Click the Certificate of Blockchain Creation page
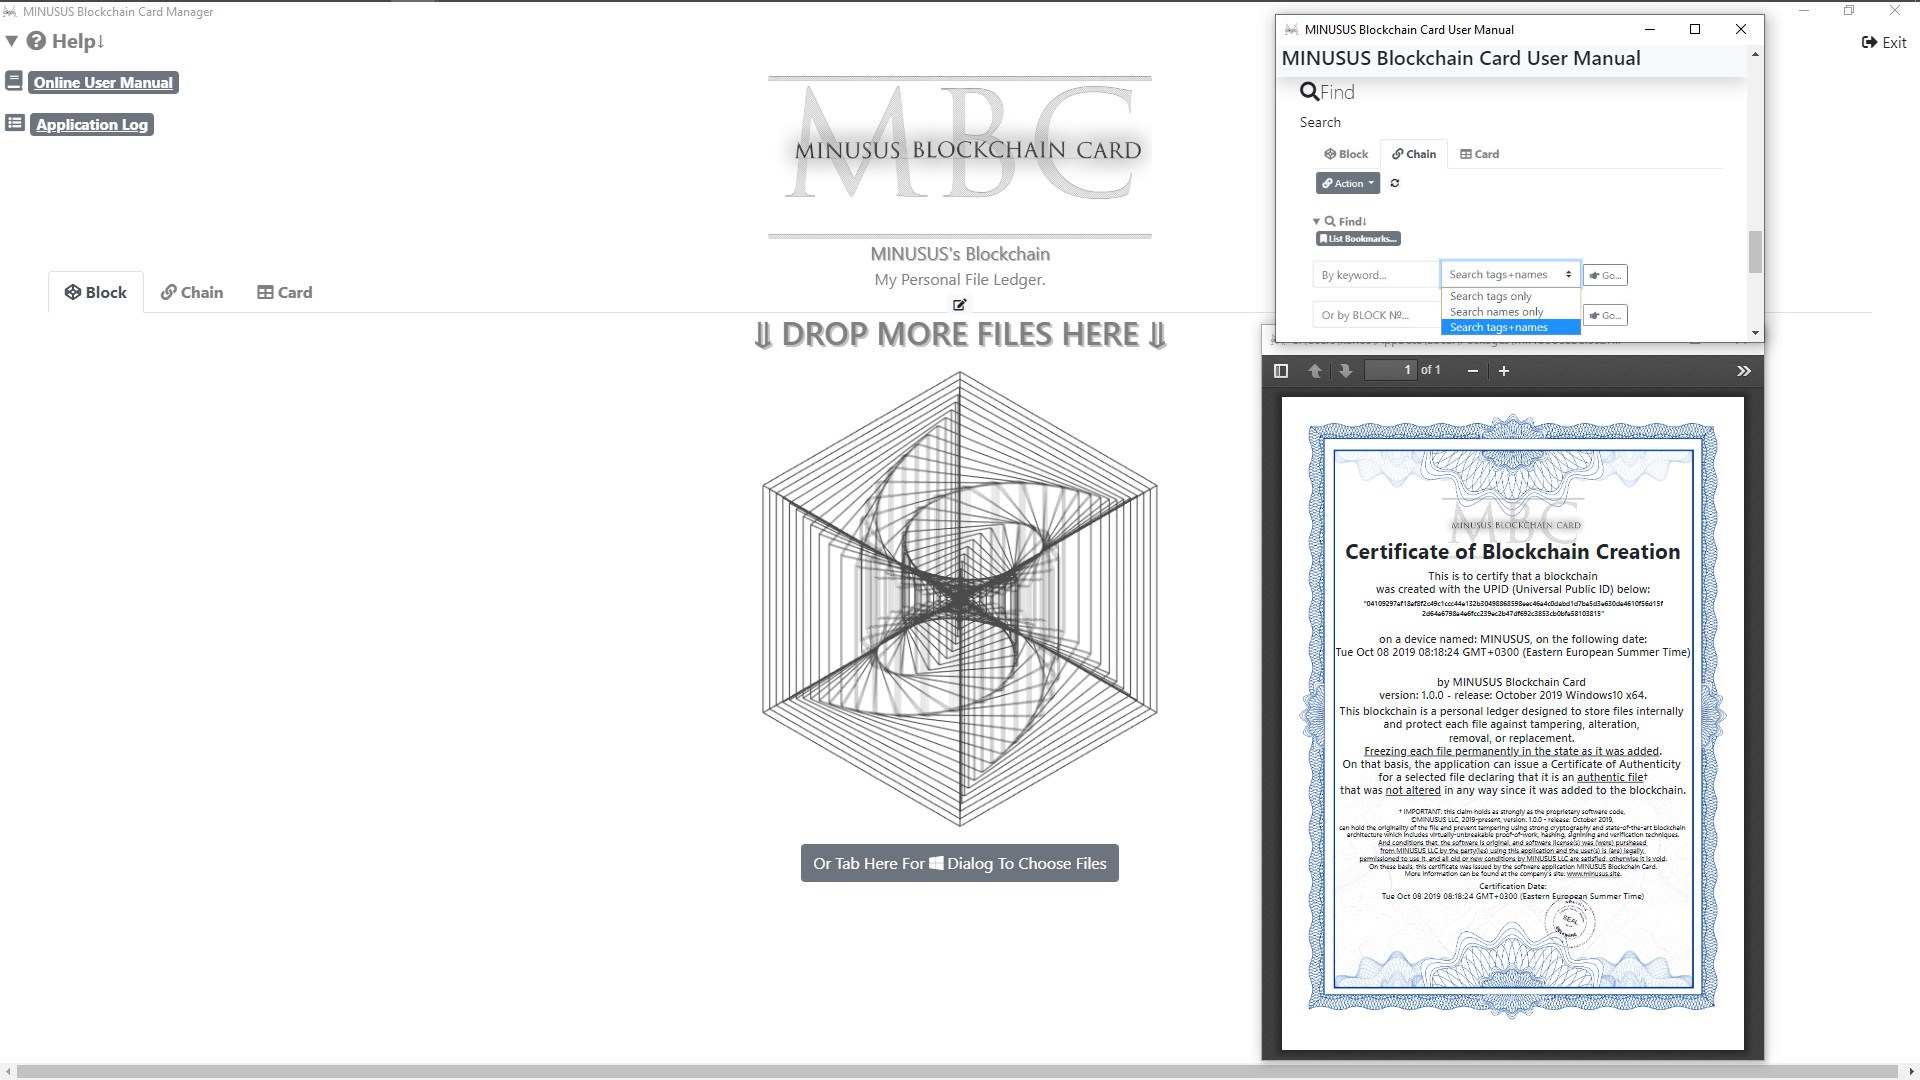 click(x=1512, y=723)
